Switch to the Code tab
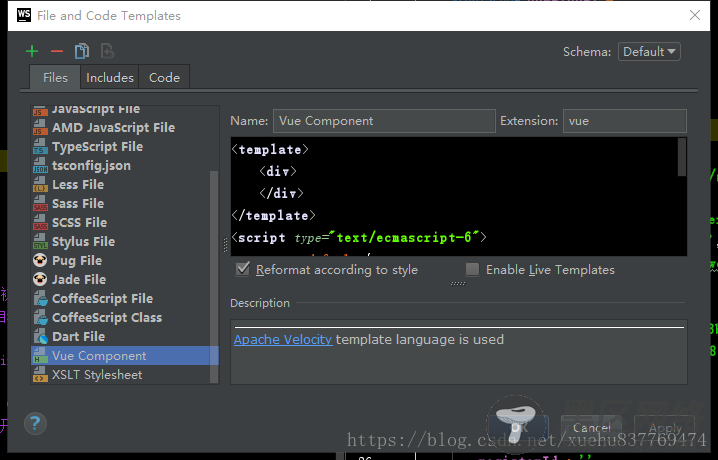The width and height of the screenshot is (718, 460). 164,77
